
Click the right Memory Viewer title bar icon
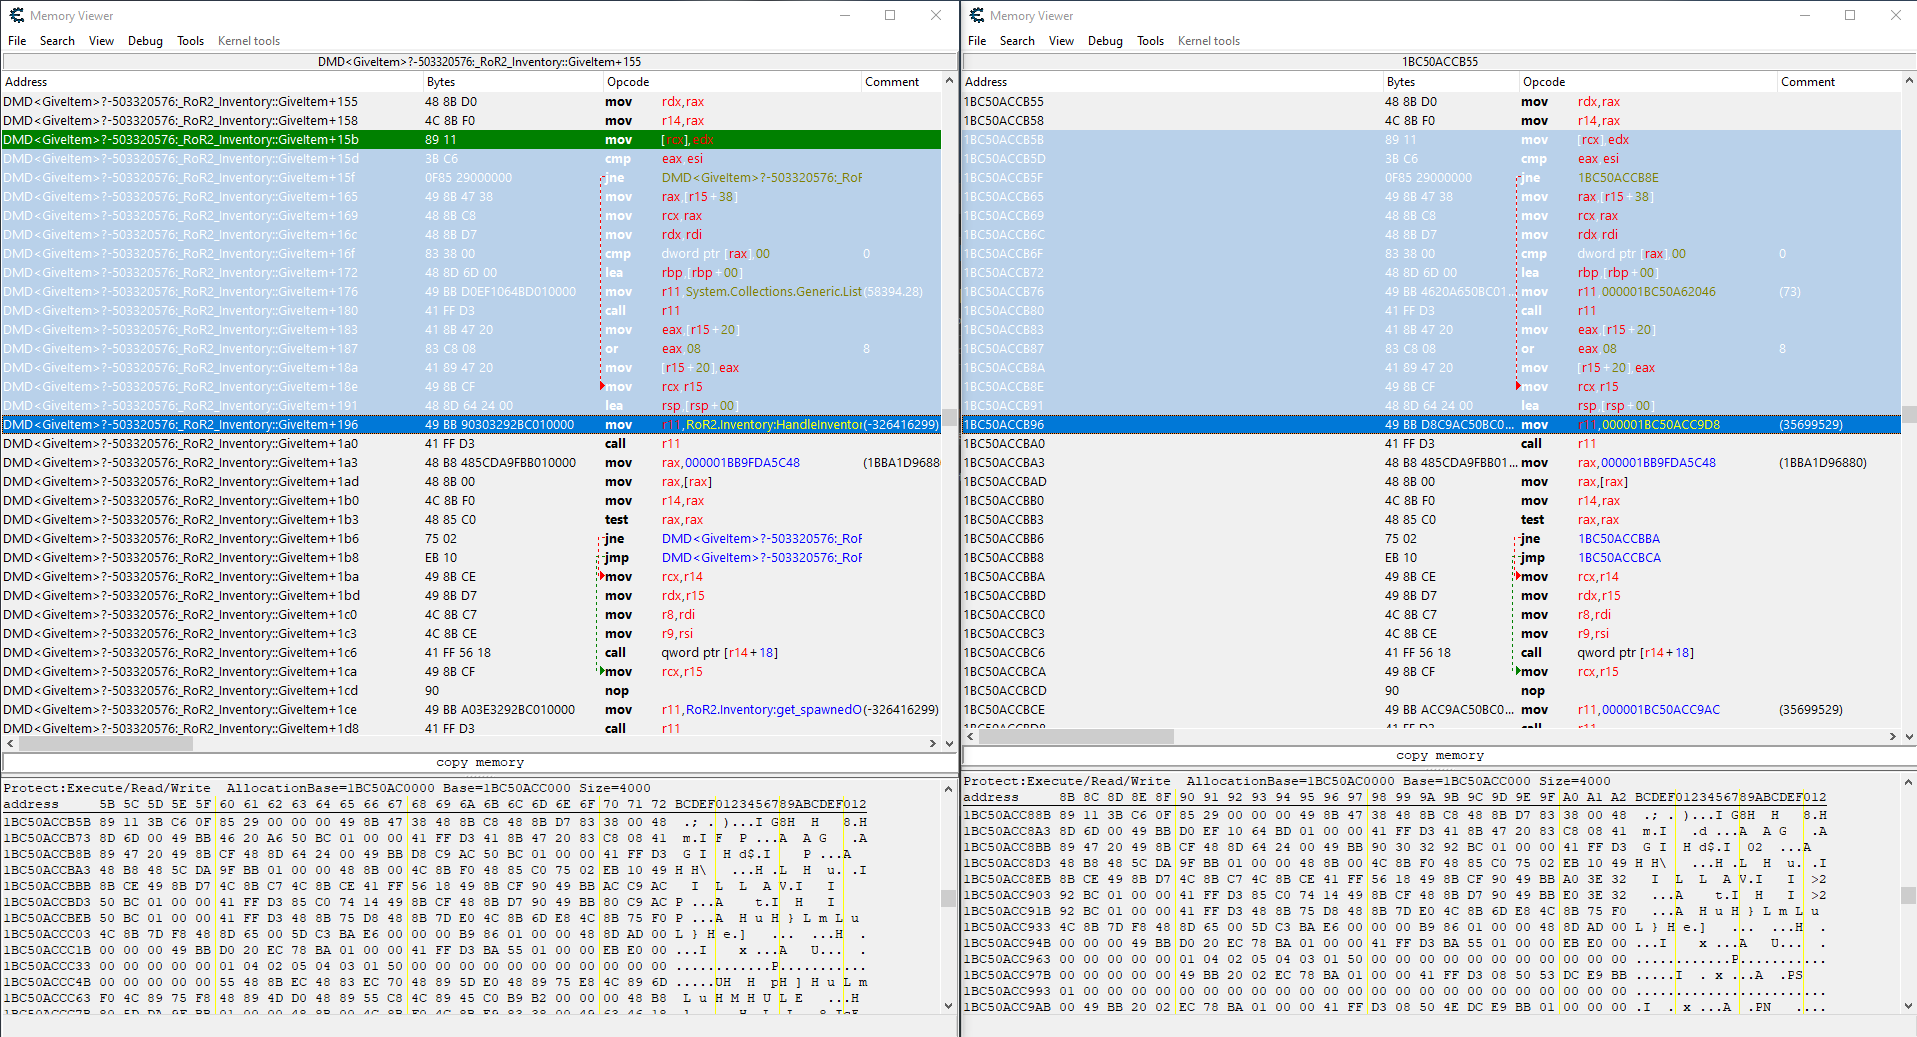pos(976,15)
